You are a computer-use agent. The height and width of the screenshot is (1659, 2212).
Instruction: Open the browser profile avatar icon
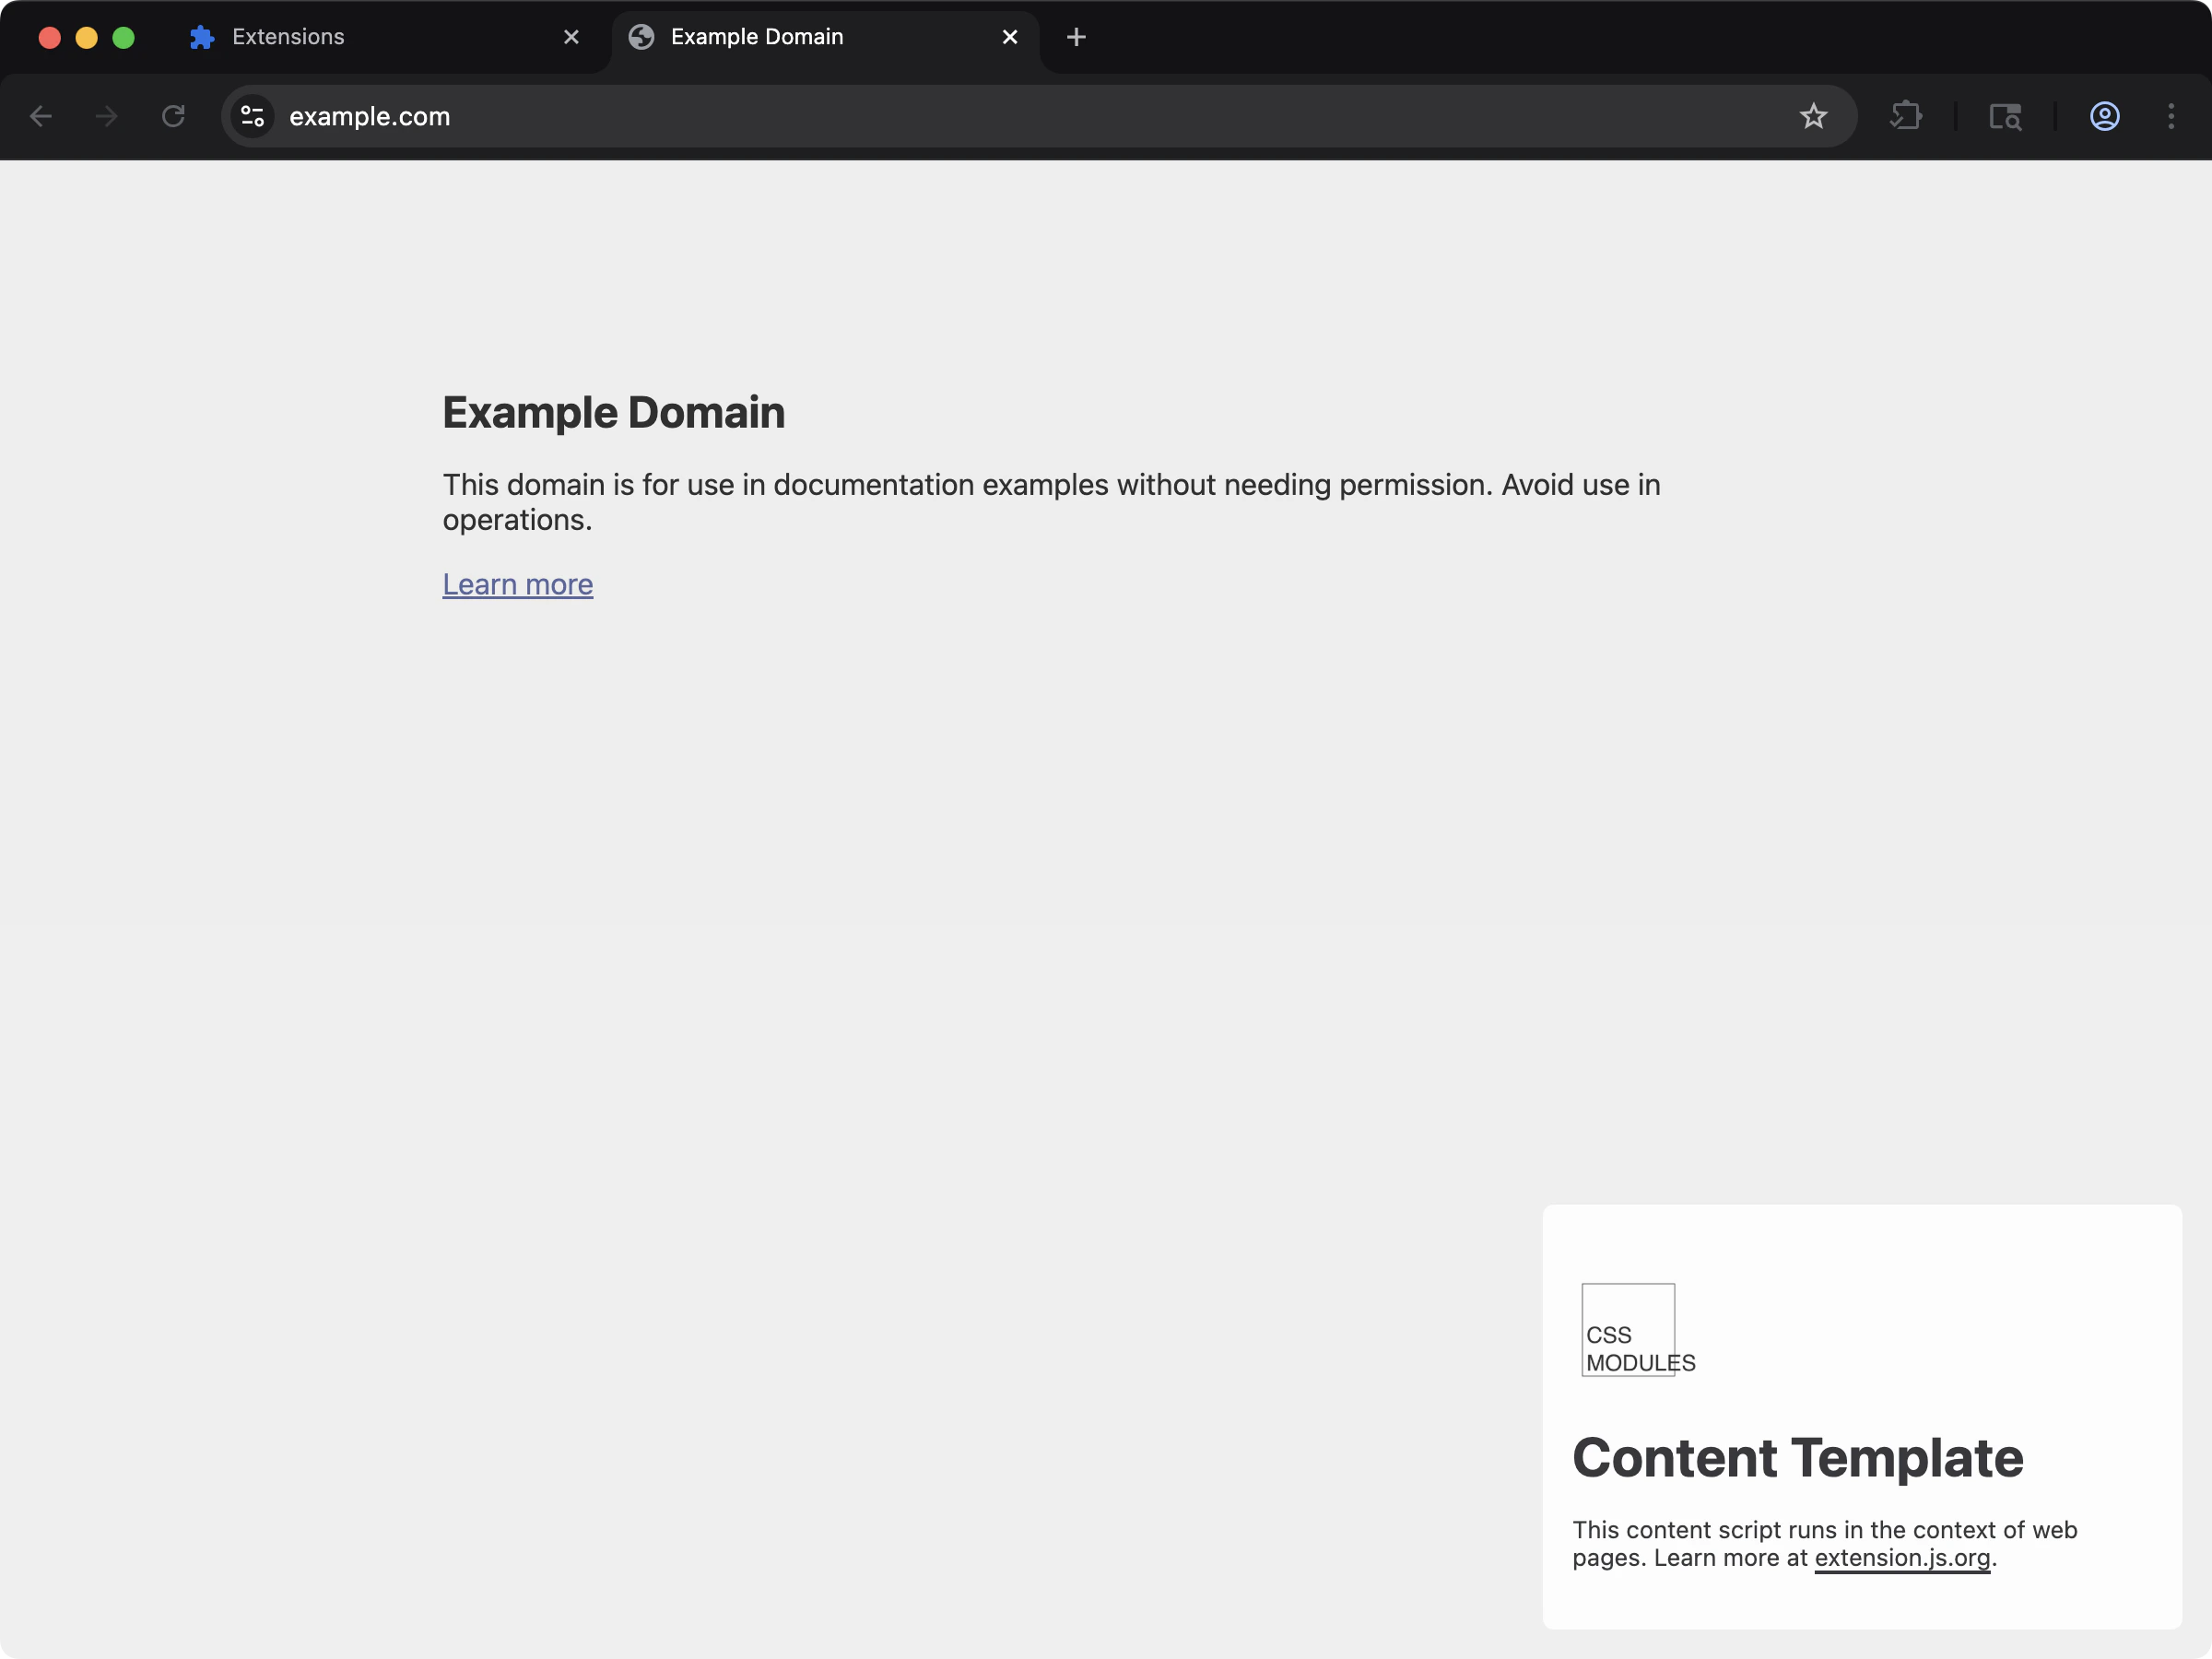[x=2104, y=116]
